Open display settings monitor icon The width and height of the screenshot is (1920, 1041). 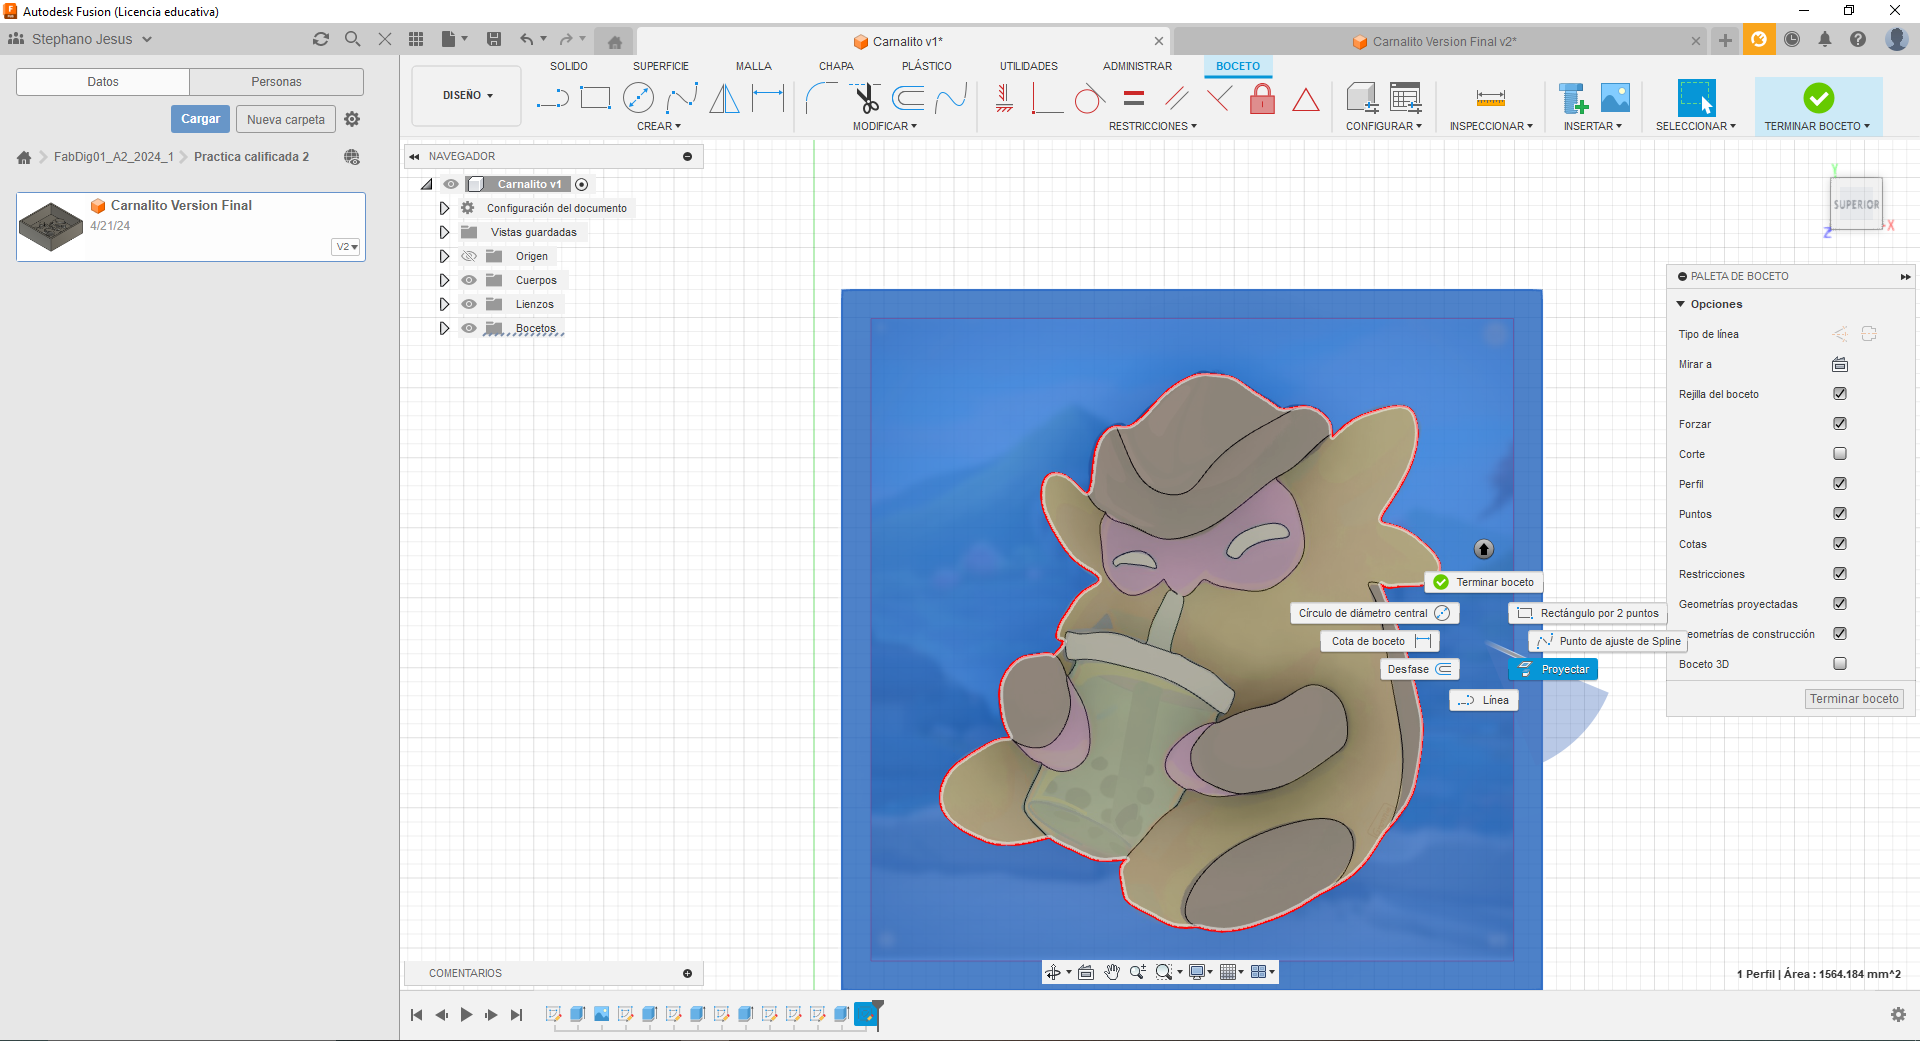point(1196,972)
